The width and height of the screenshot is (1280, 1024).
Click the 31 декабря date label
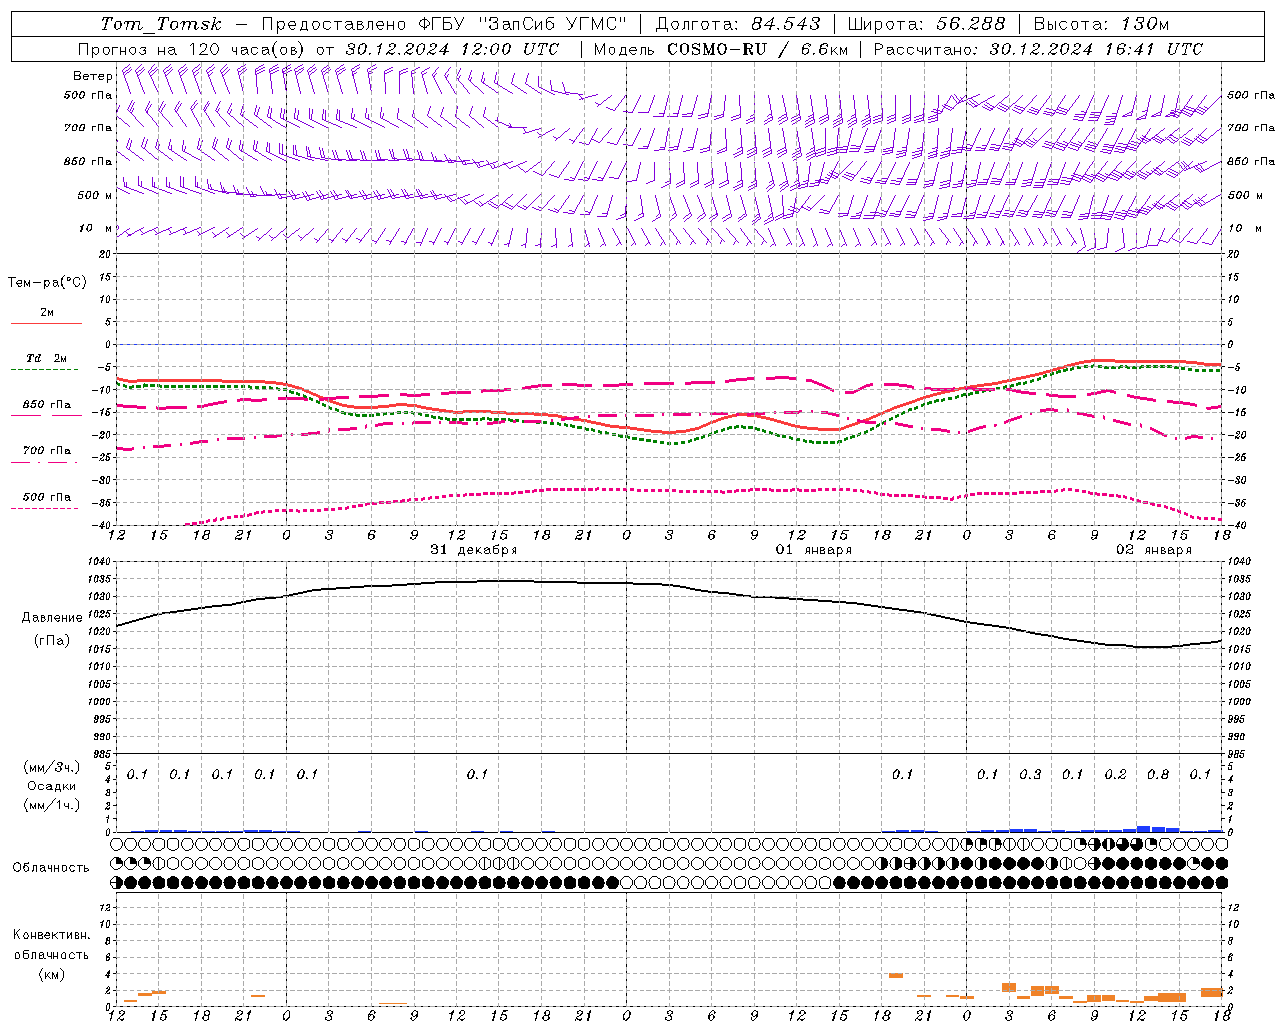pyautogui.click(x=474, y=550)
